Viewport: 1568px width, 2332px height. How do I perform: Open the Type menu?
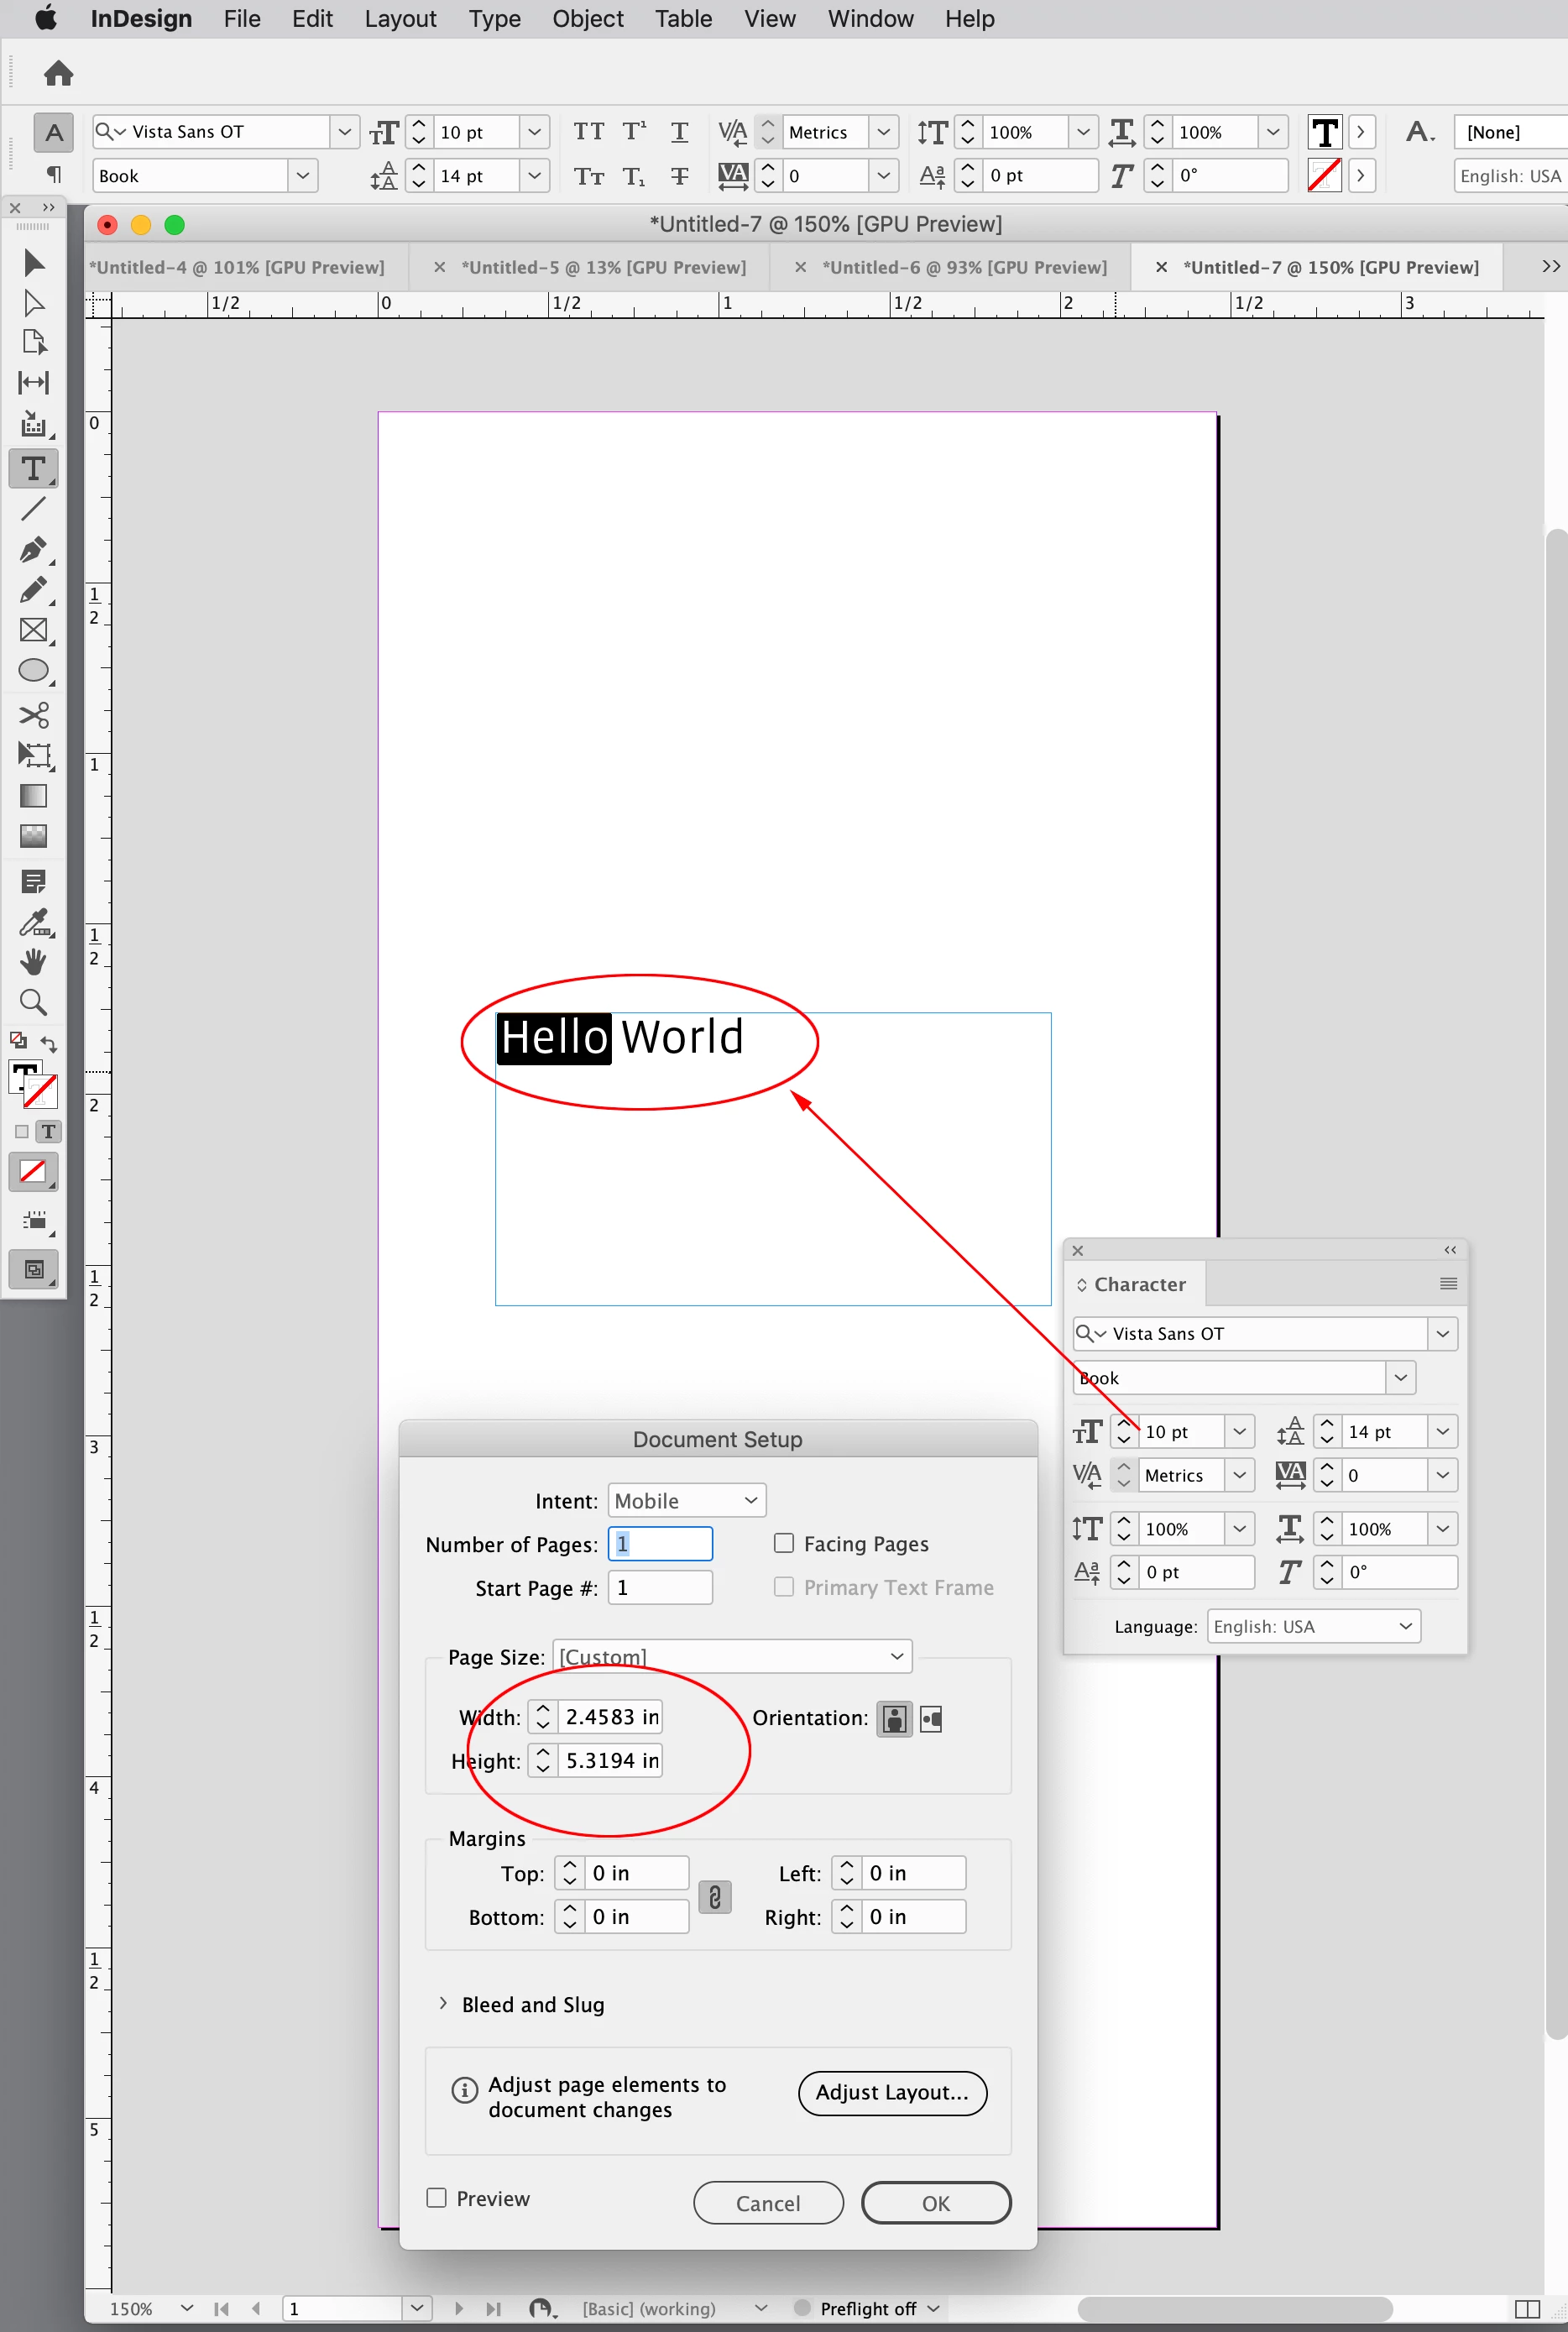click(x=495, y=19)
